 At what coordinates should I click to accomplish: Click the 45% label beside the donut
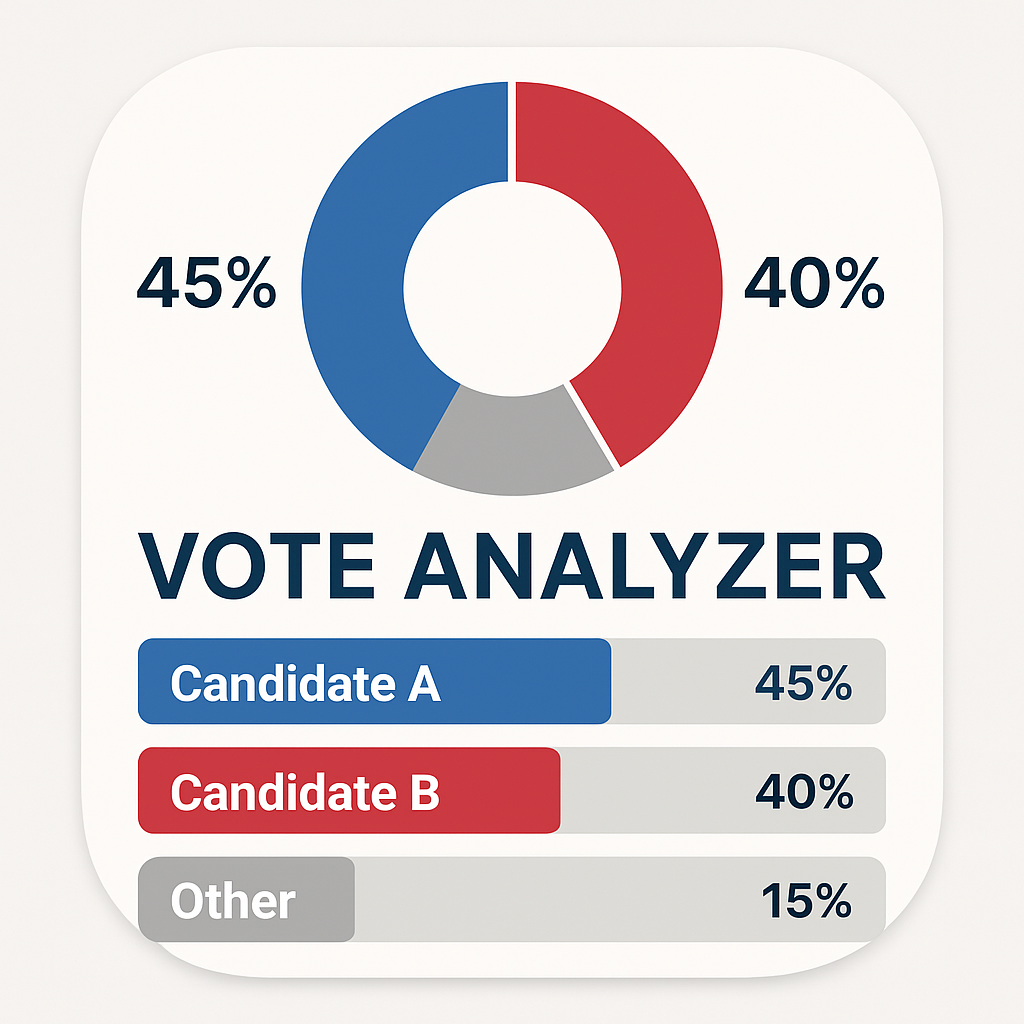point(206,282)
